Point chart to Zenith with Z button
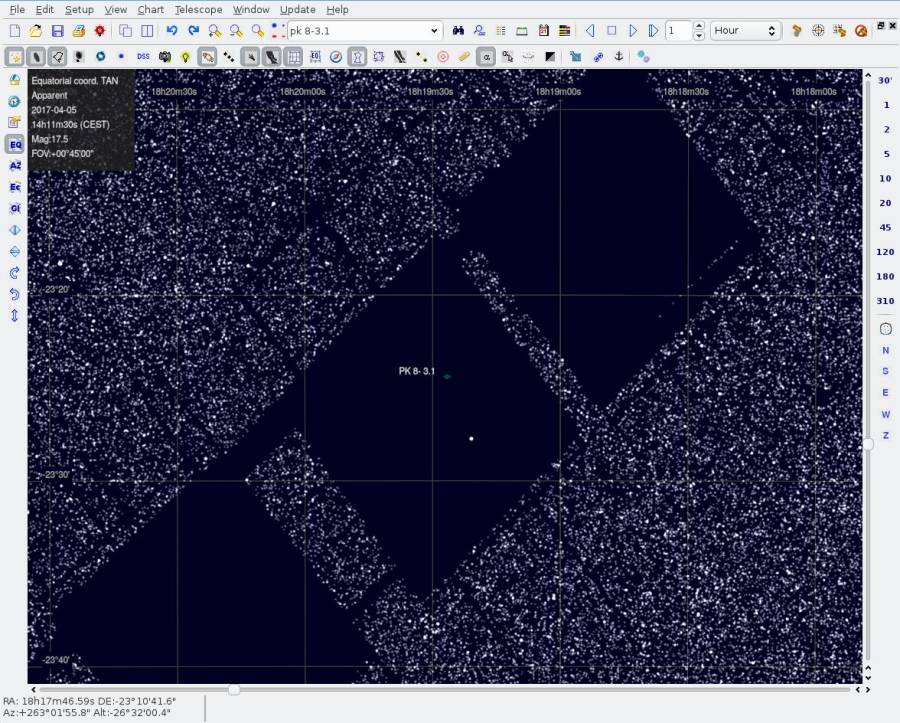Screen dimensions: 900x723 [885, 436]
